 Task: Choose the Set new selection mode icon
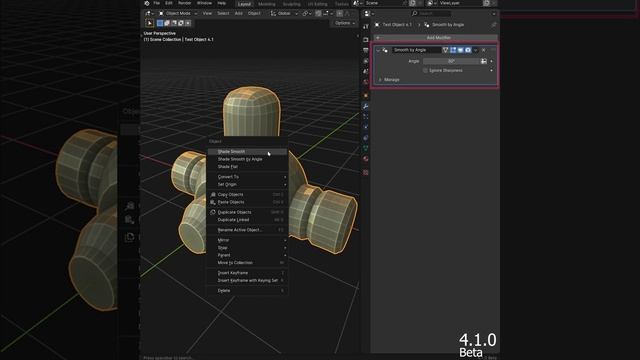pyautogui.click(x=160, y=23)
